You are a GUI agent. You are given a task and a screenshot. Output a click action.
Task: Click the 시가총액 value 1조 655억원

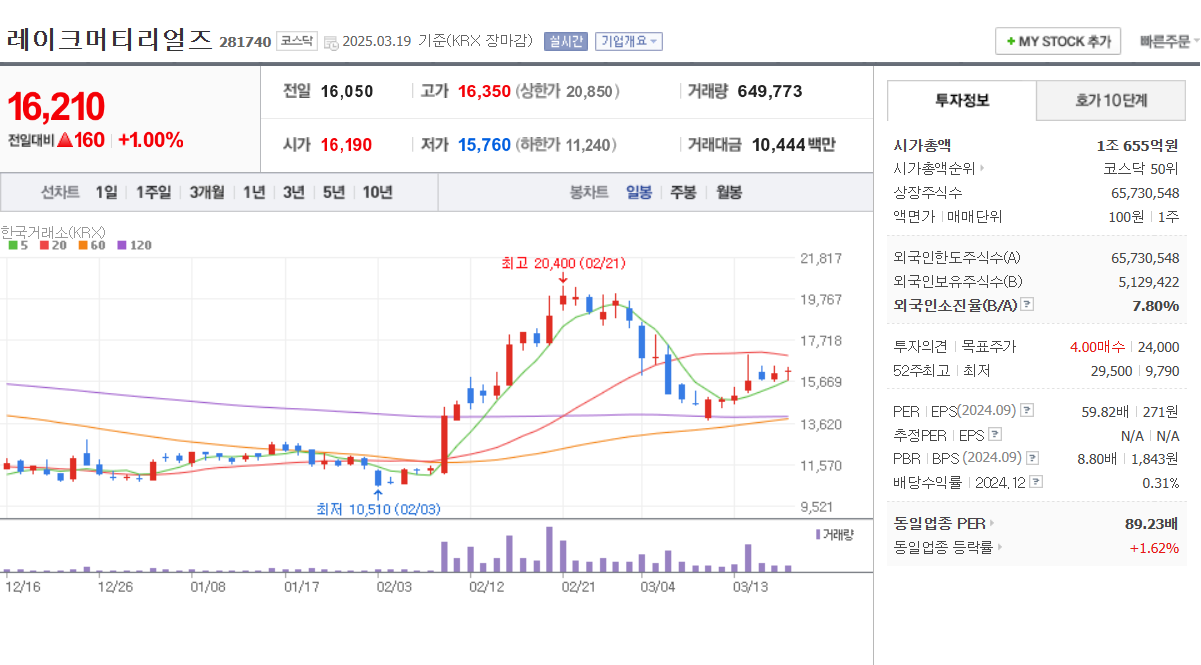coord(1137,145)
